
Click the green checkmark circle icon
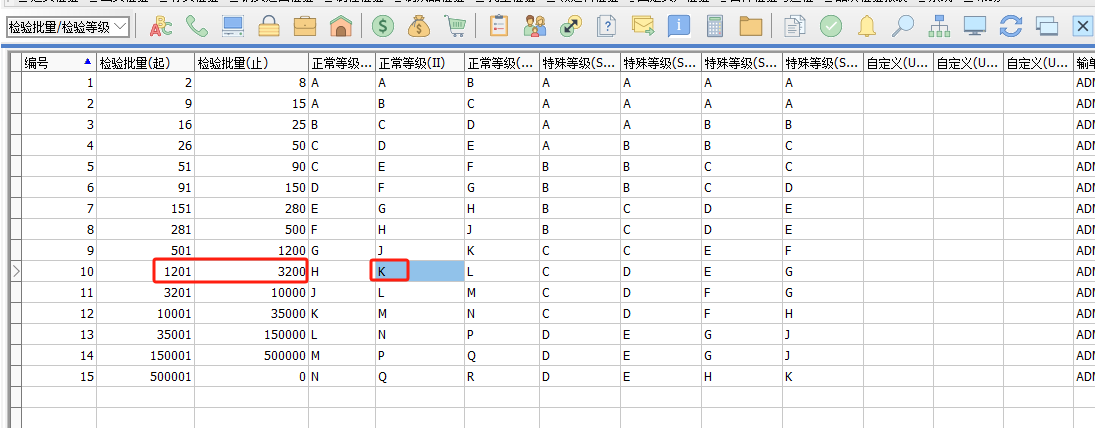(x=831, y=26)
